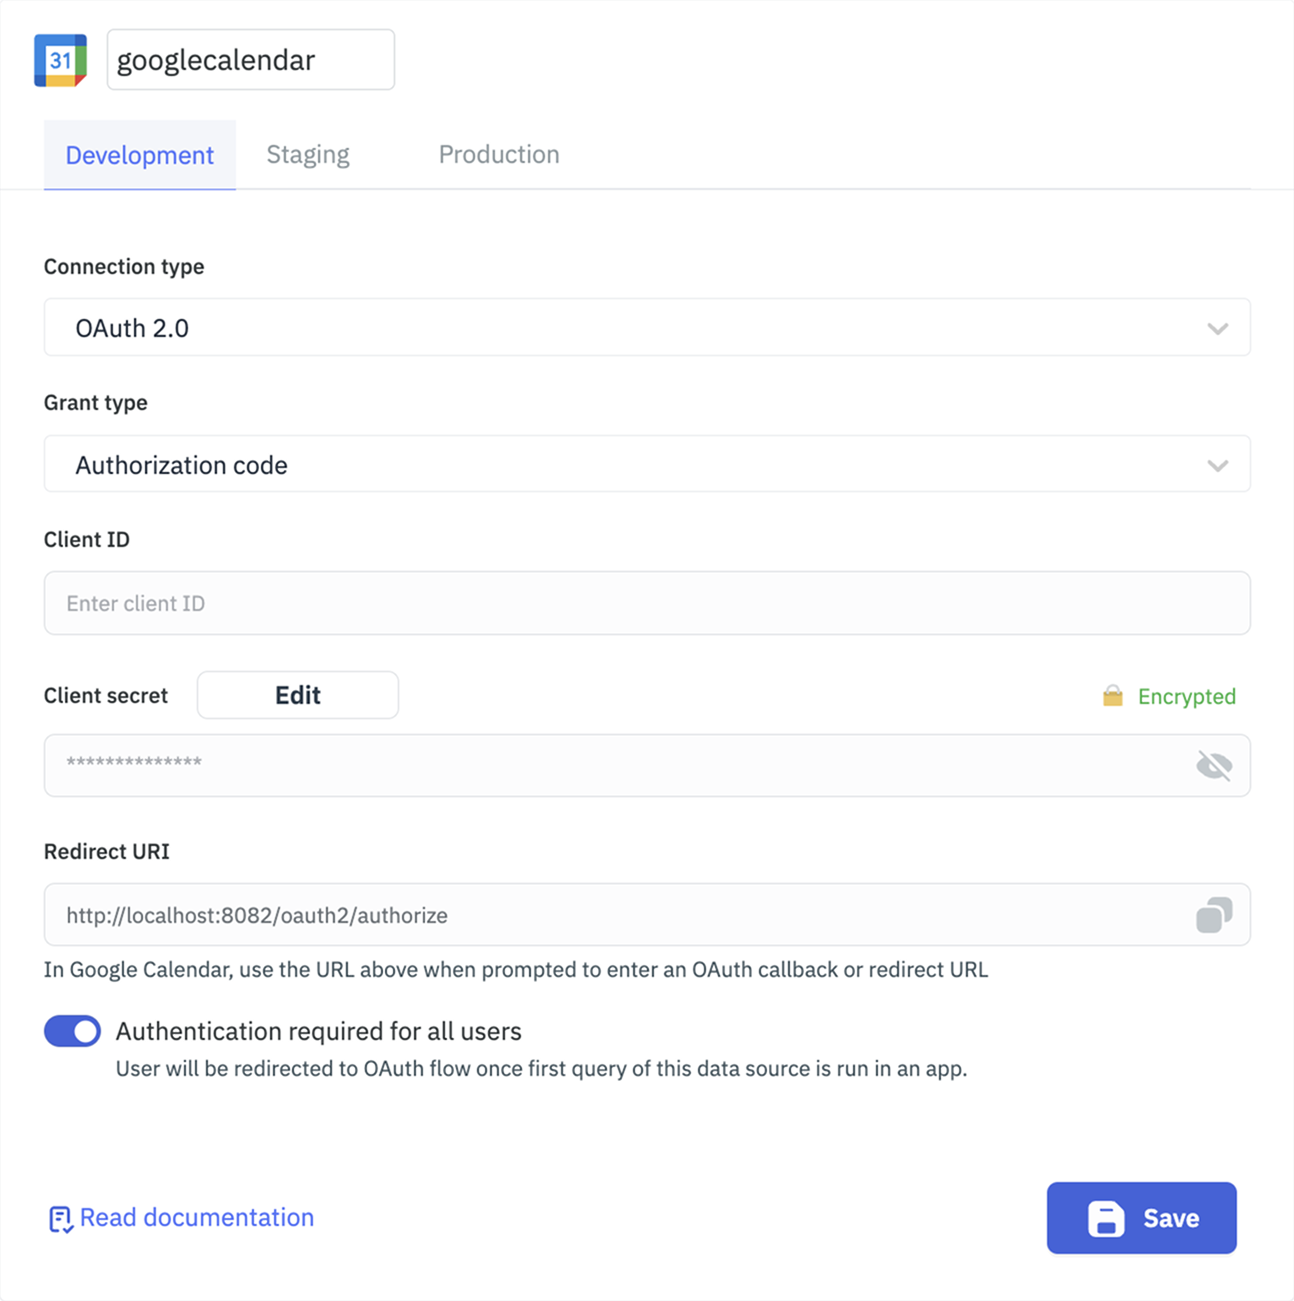Screen dimensions: 1294x1301
Task: Click the OAuth 2.0 dropdown chevron
Action: click(x=1217, y=328)
